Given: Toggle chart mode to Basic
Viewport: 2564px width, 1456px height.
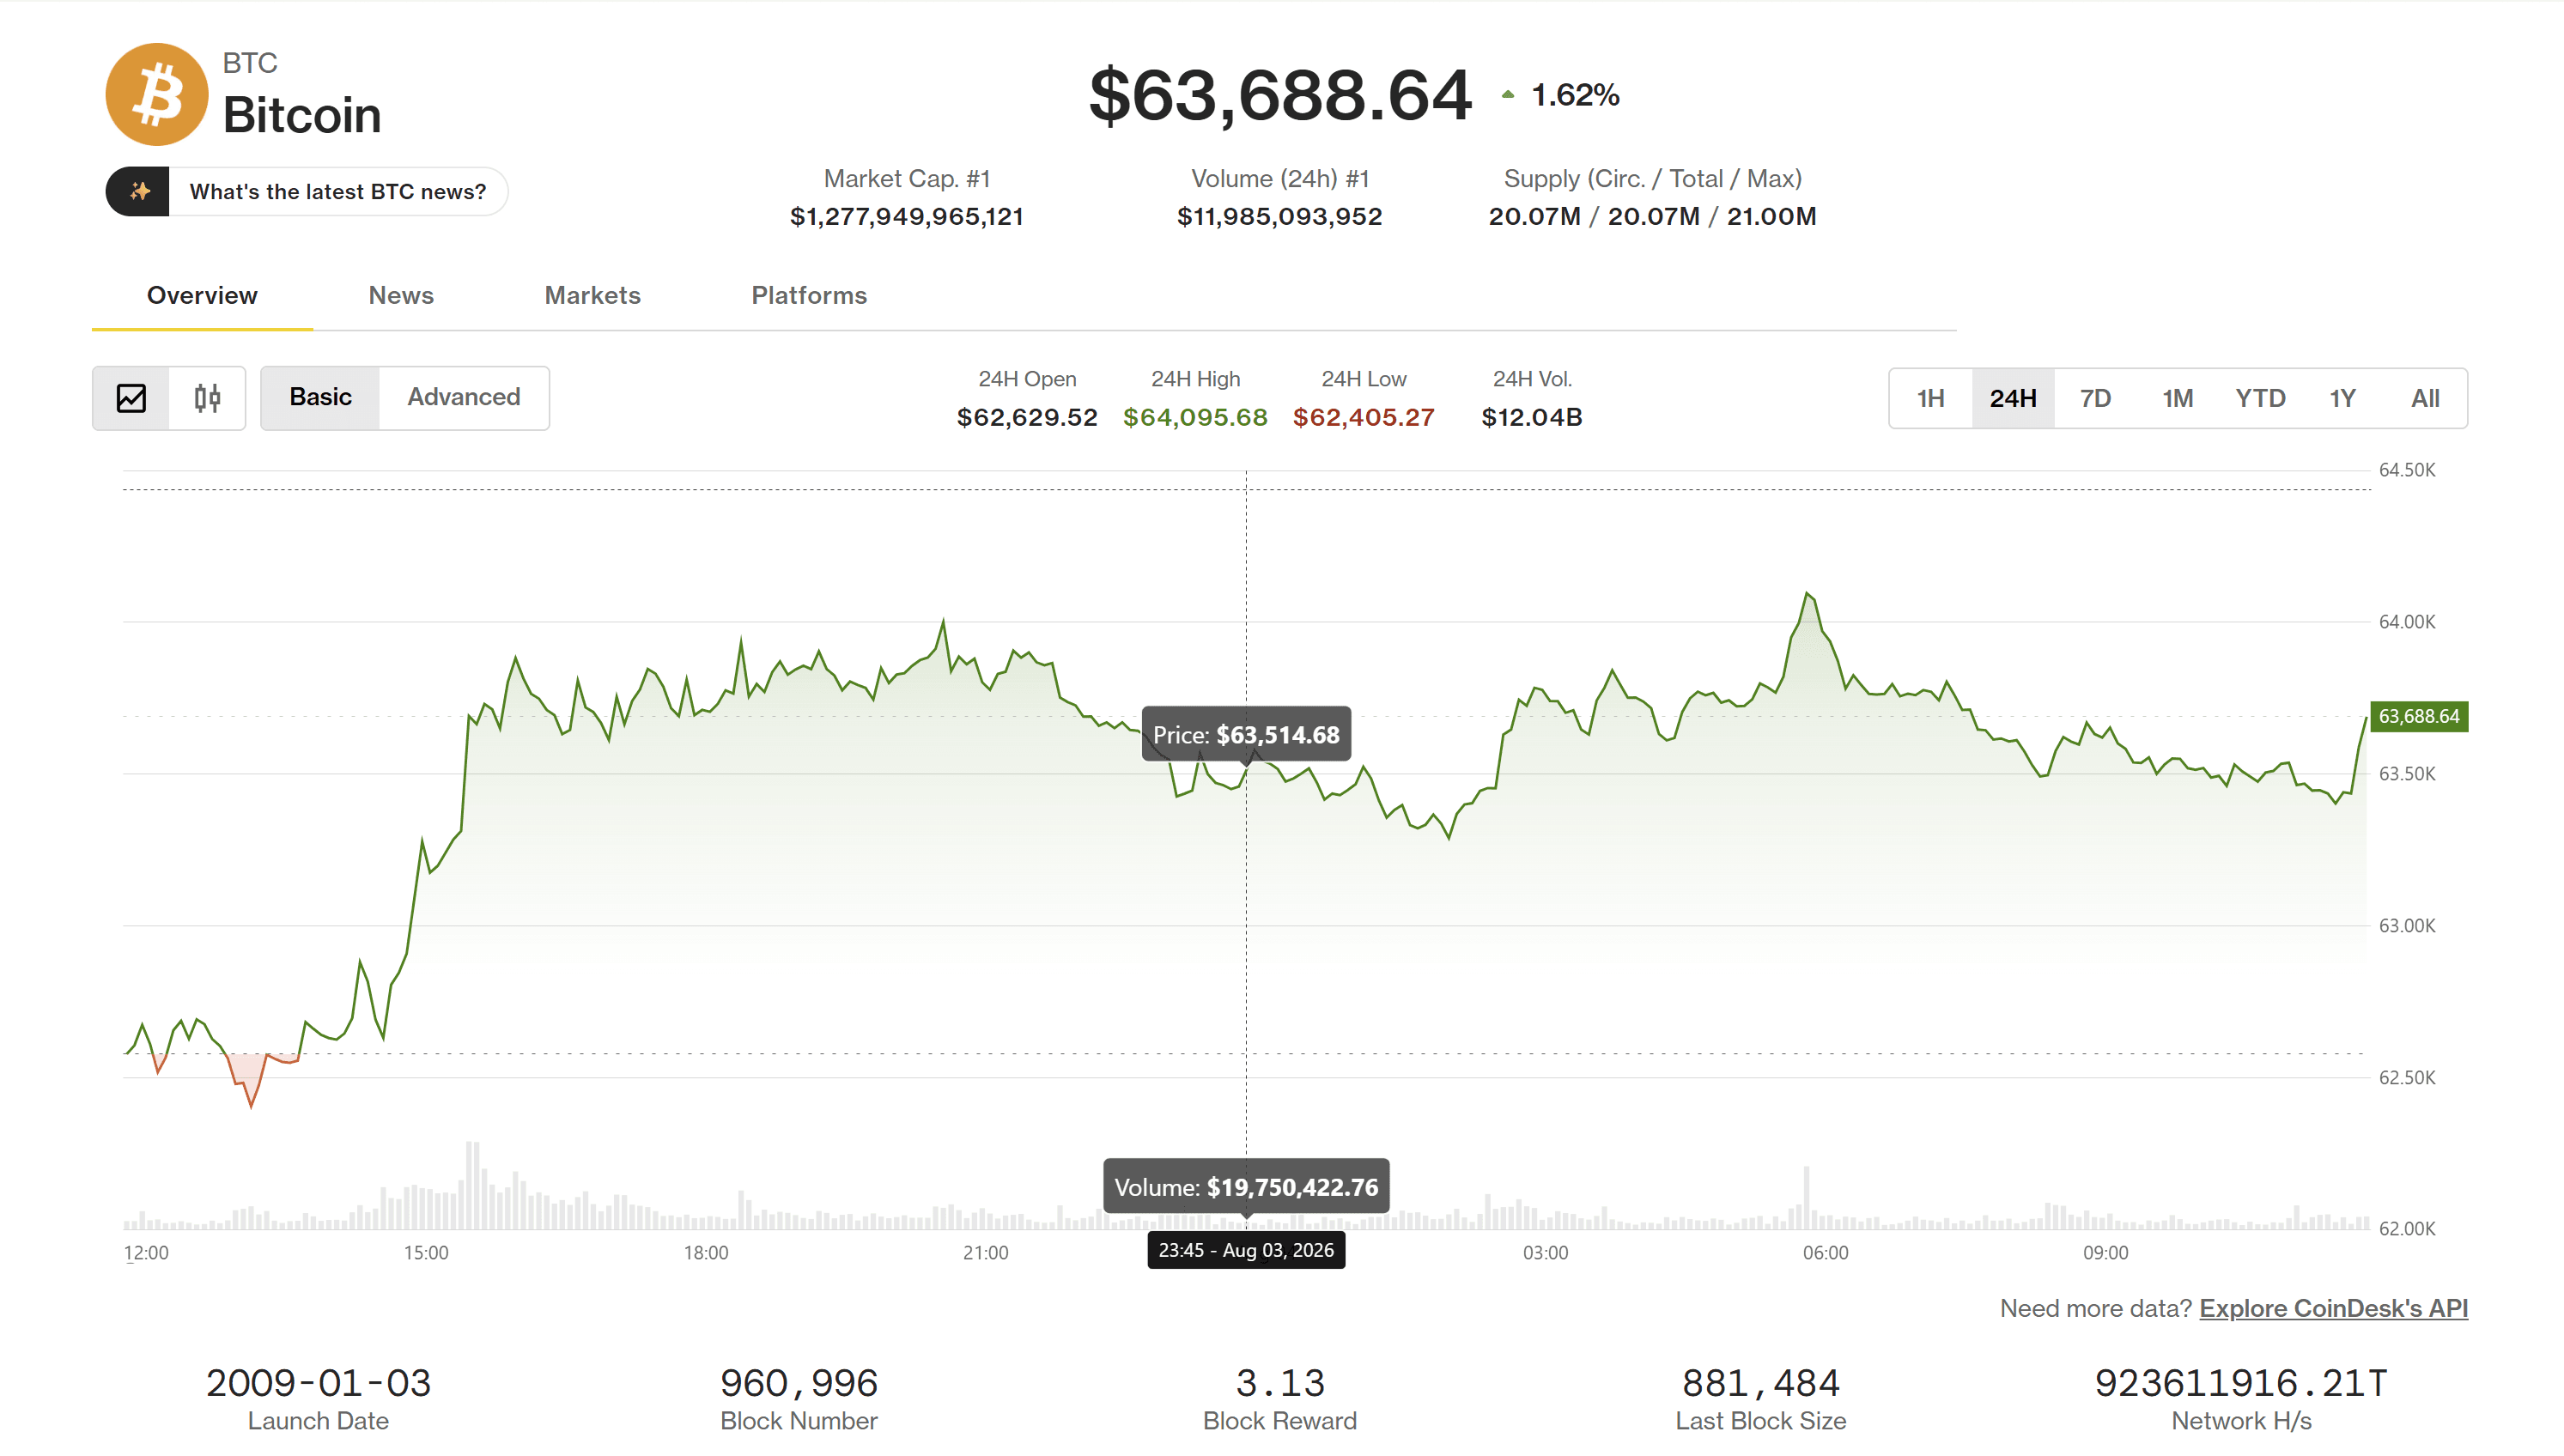Looking at the screenshot, I should (320, 397).
